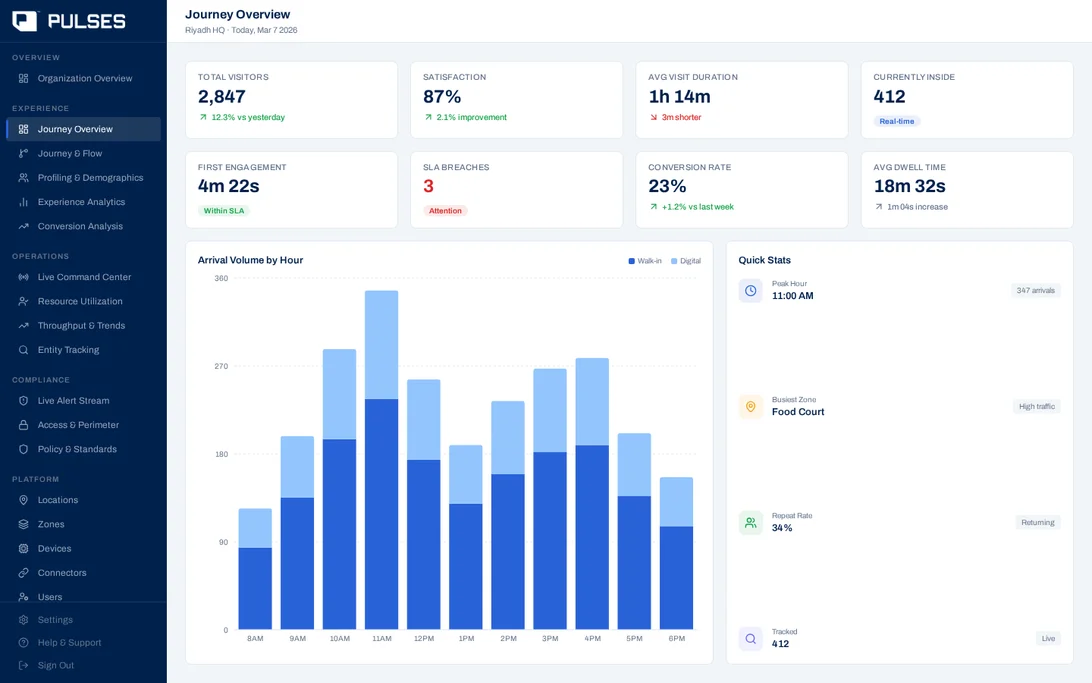Click the Pulses logo icon
Screen dimensions: 1092x683
click(x=24, y=21)
